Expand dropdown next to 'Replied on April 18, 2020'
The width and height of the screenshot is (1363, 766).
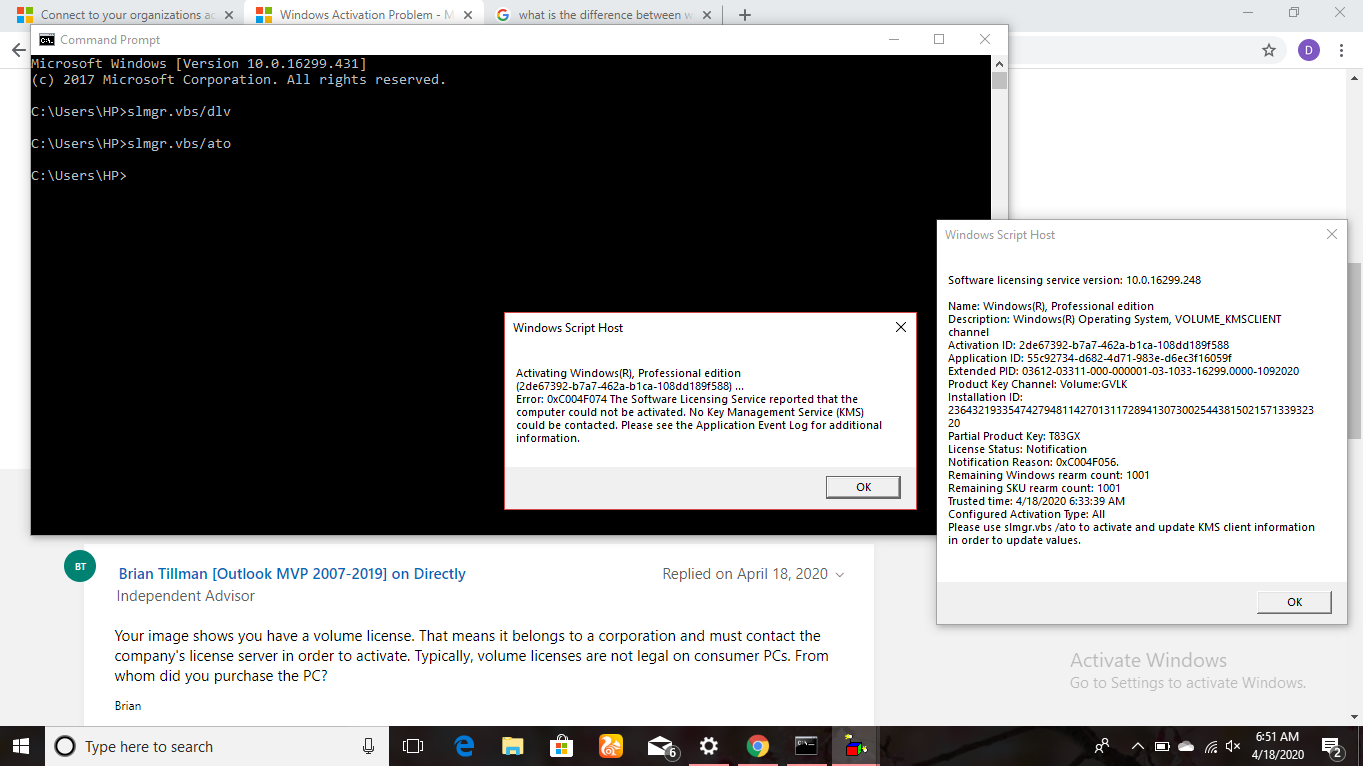839,575
